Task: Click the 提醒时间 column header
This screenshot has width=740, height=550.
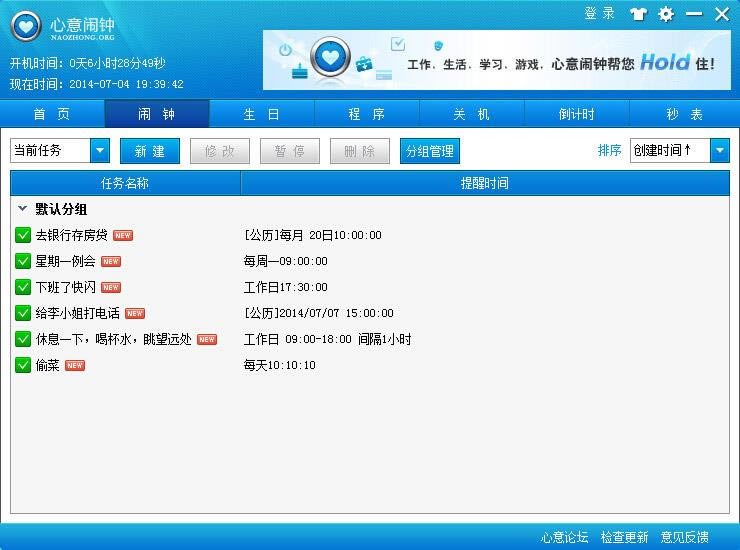Action: (x=485, y=183)
